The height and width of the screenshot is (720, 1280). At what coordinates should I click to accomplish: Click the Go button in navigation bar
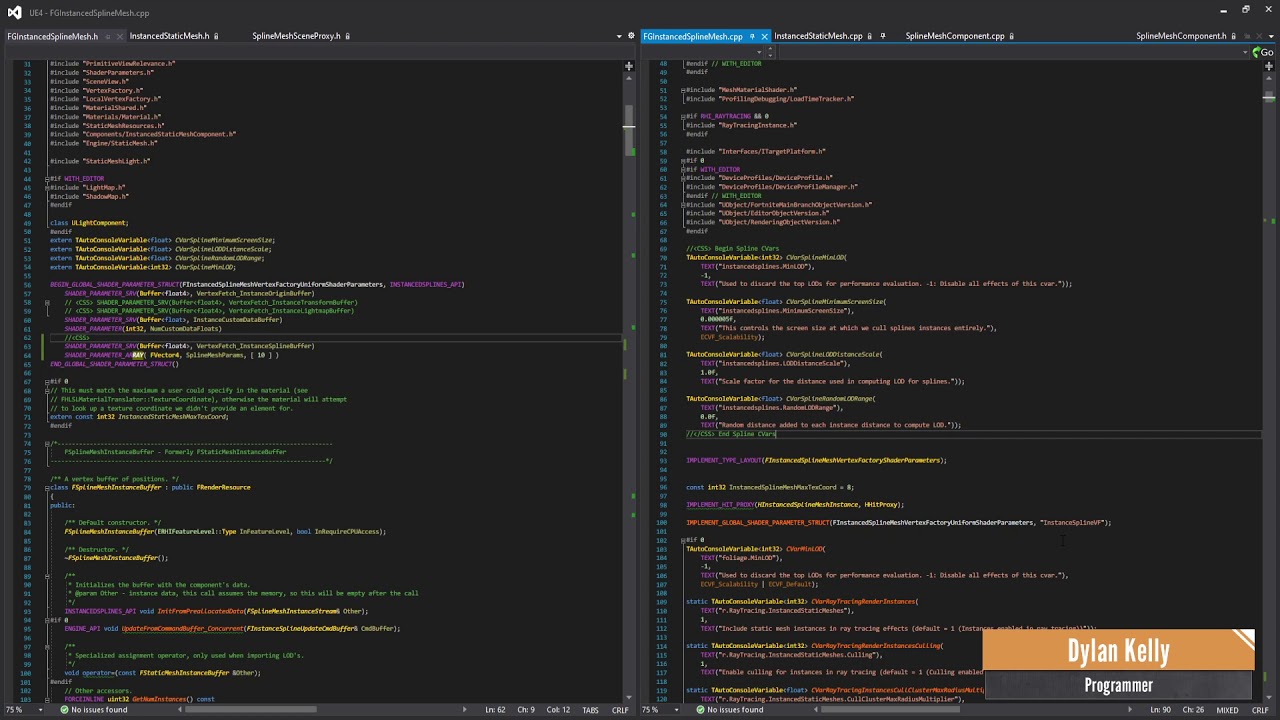pos(1264,52)
